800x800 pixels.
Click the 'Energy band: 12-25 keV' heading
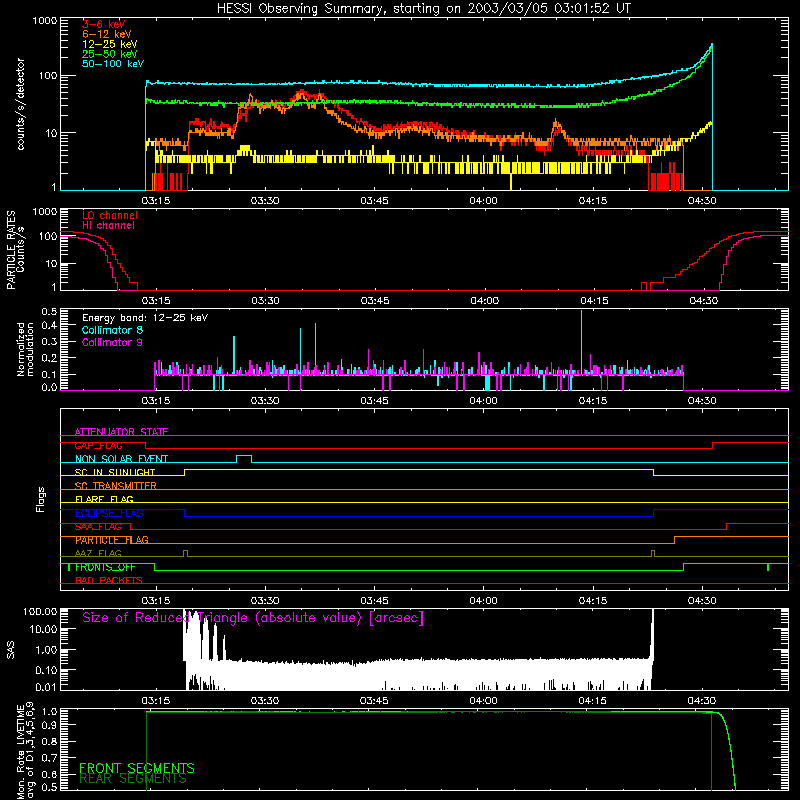[x=145, y=318]
